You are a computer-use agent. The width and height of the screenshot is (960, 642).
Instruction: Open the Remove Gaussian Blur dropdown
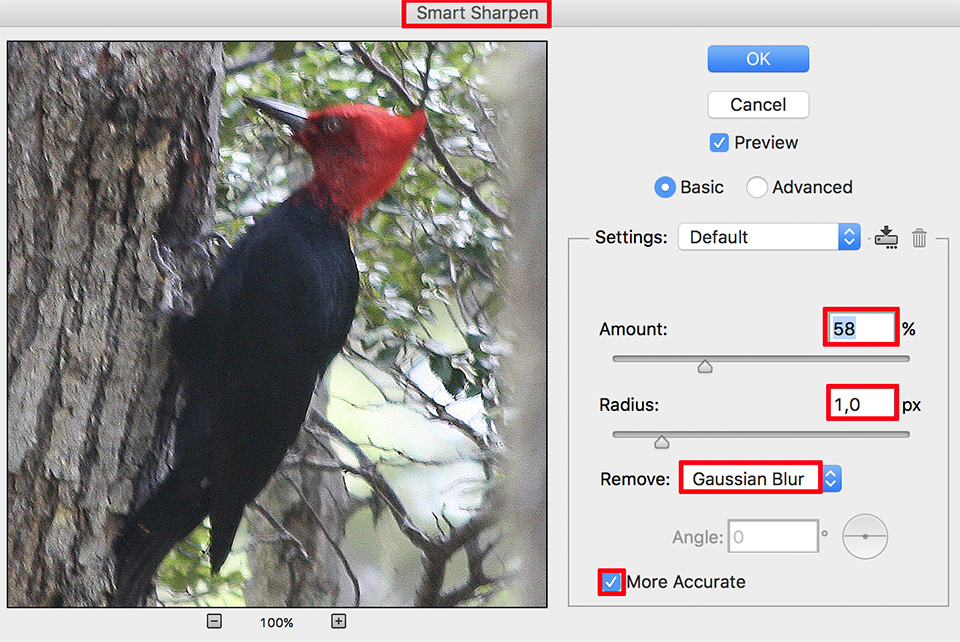760,479
